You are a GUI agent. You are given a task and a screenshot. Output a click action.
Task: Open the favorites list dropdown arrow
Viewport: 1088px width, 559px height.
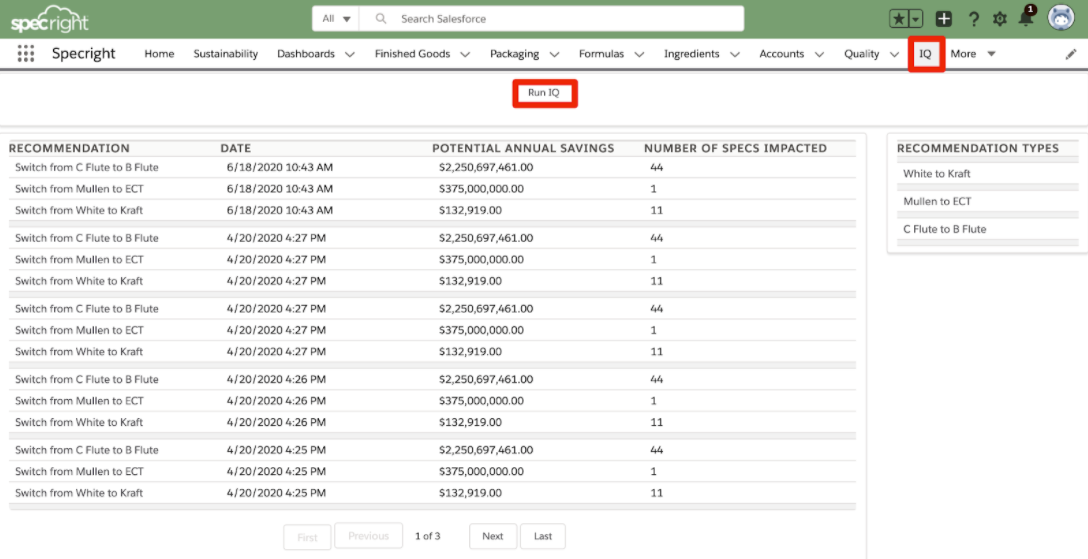(x=915, y=19)
